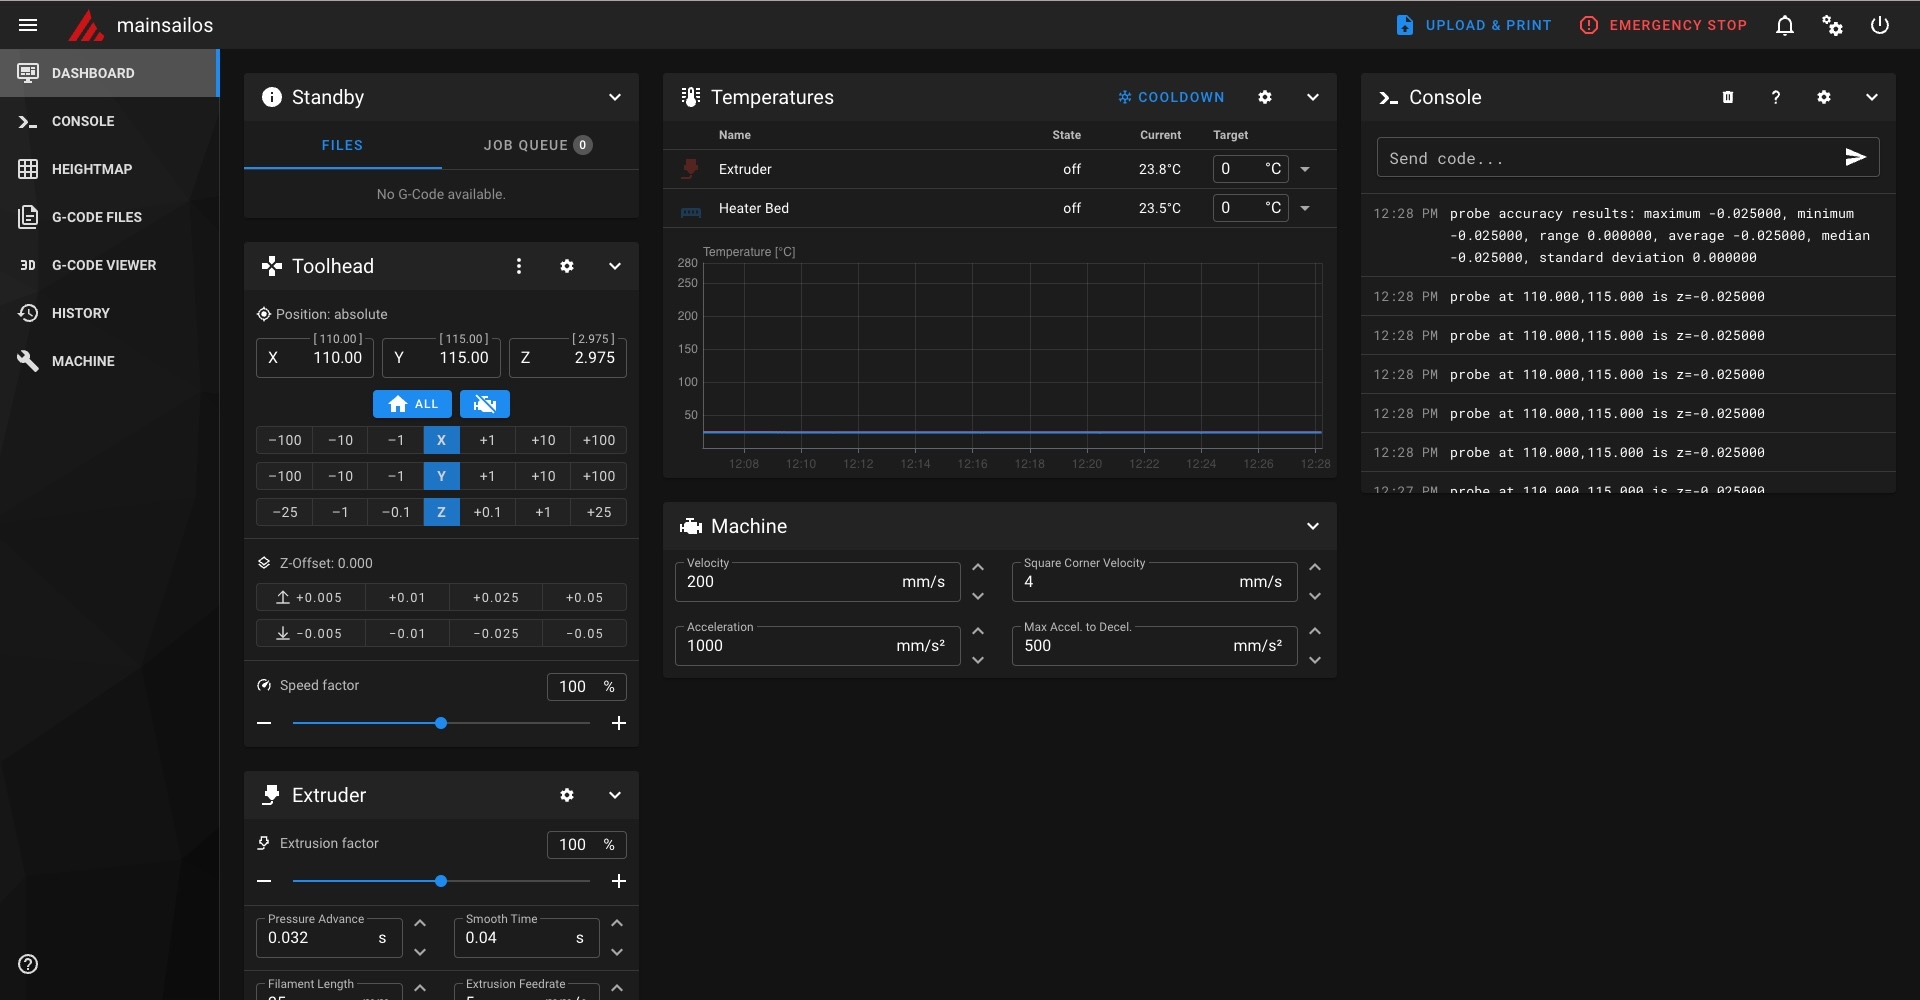Lower Z-offset by −0.005
The width and height of the screenshot is (1920, 1000).
click(310, 633)
